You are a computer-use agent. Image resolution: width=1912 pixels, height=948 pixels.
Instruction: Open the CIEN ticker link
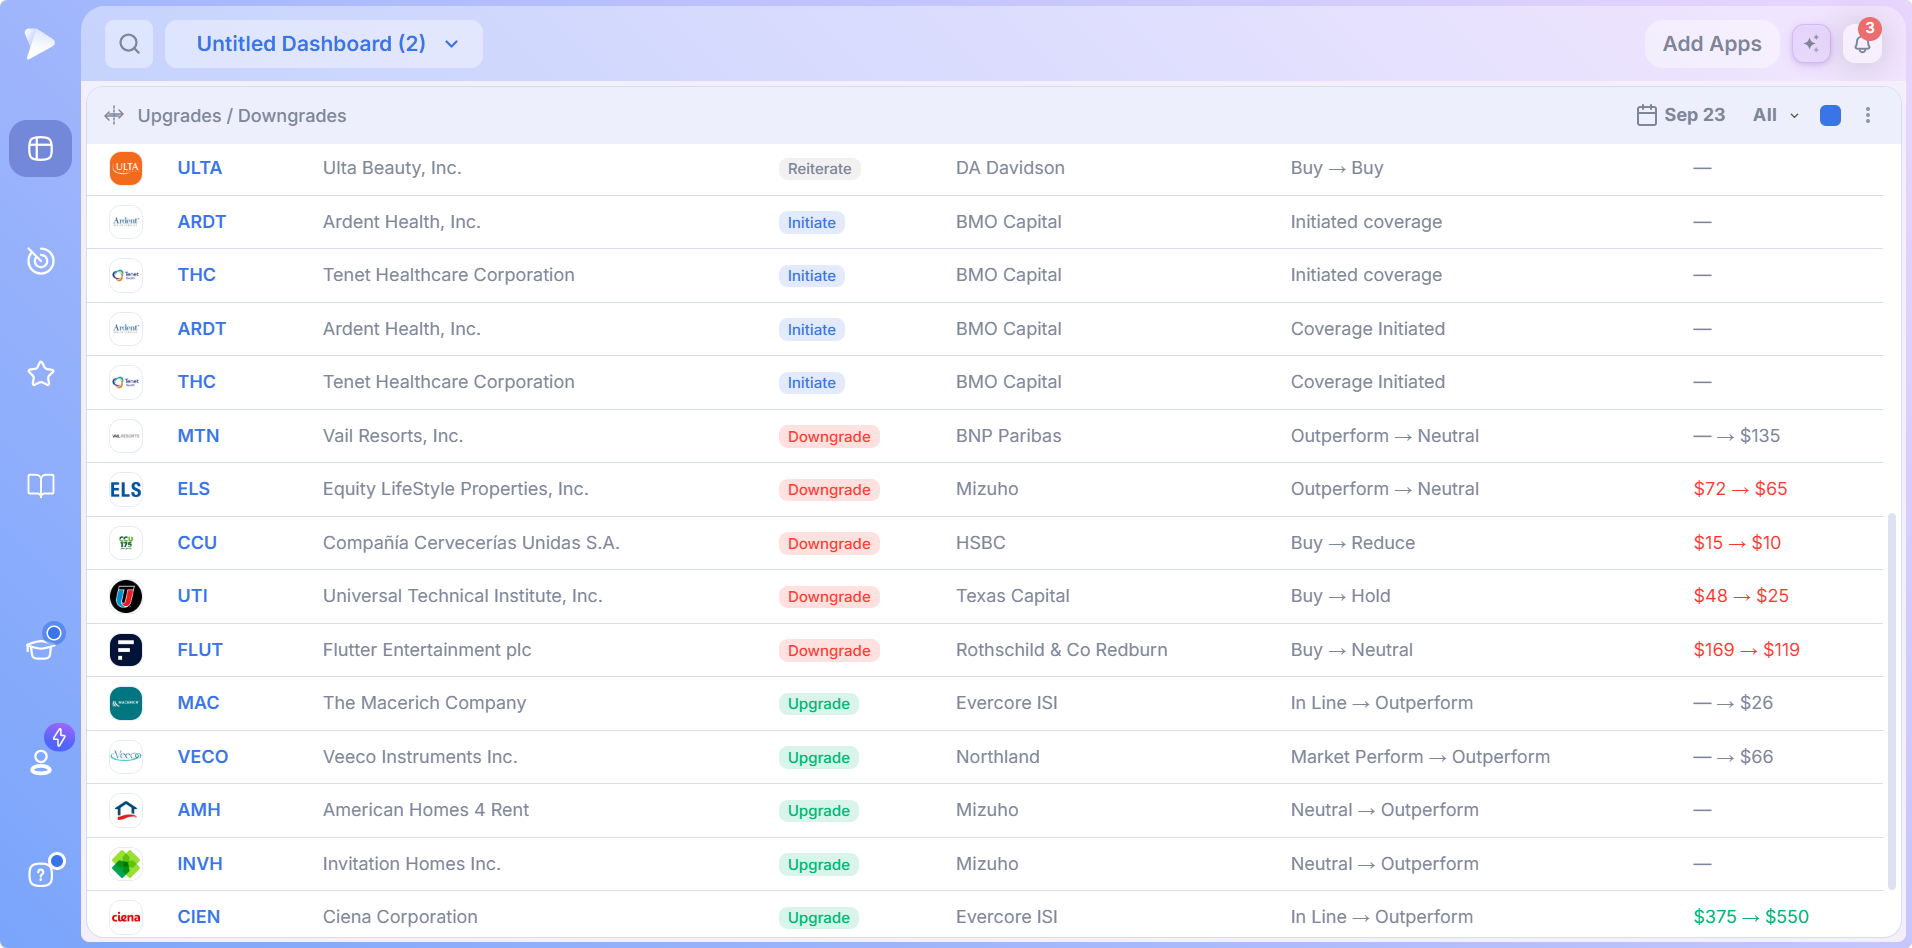(199, 917)
